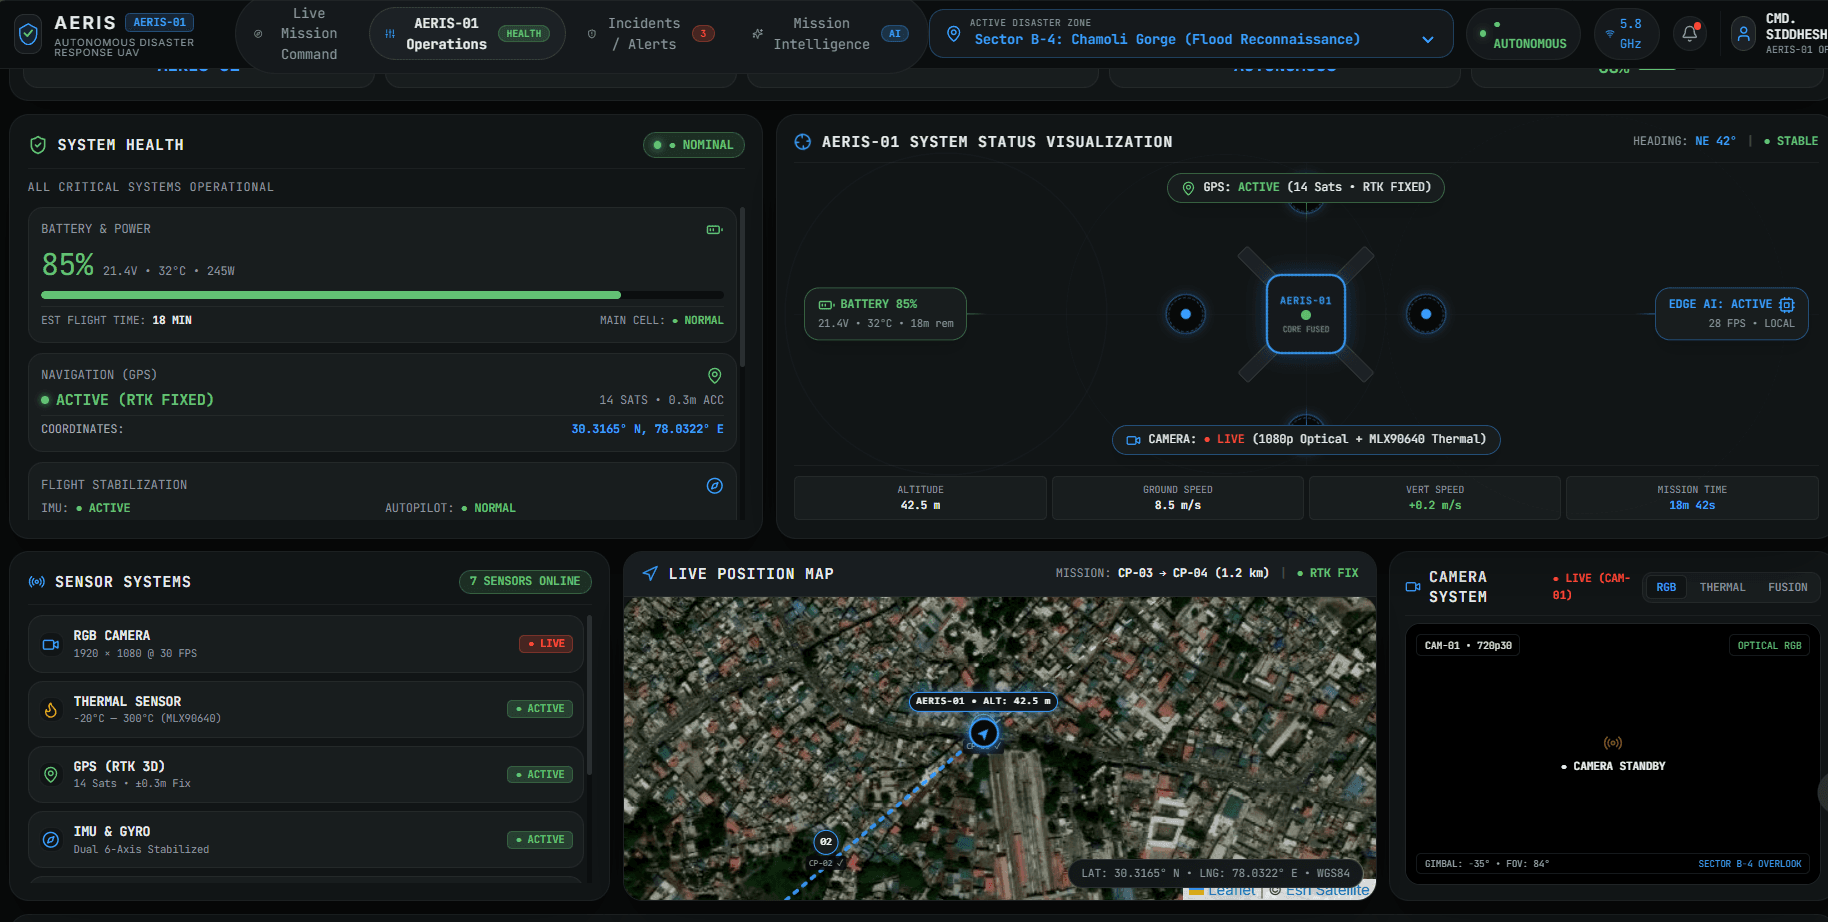Click the ACTIVE badge on Thermal Sensor row
The image size is (1828, 922).
click(540, 709)
